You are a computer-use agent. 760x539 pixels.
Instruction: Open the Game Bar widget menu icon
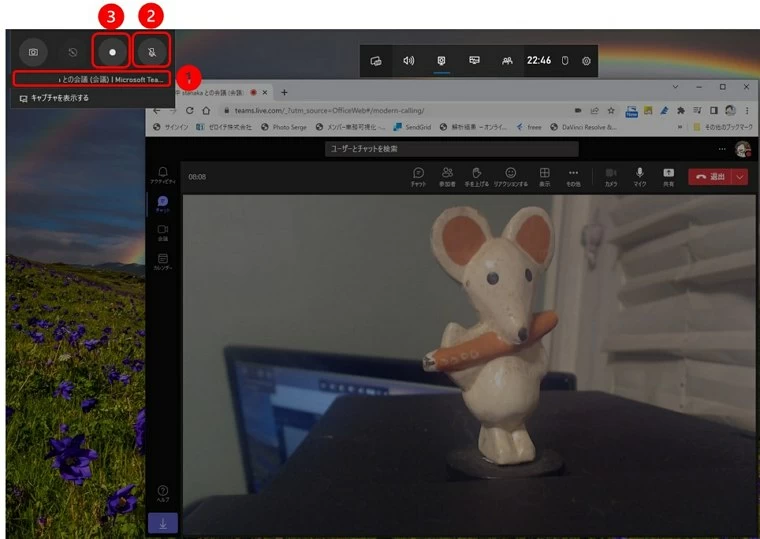click(376, 61)
